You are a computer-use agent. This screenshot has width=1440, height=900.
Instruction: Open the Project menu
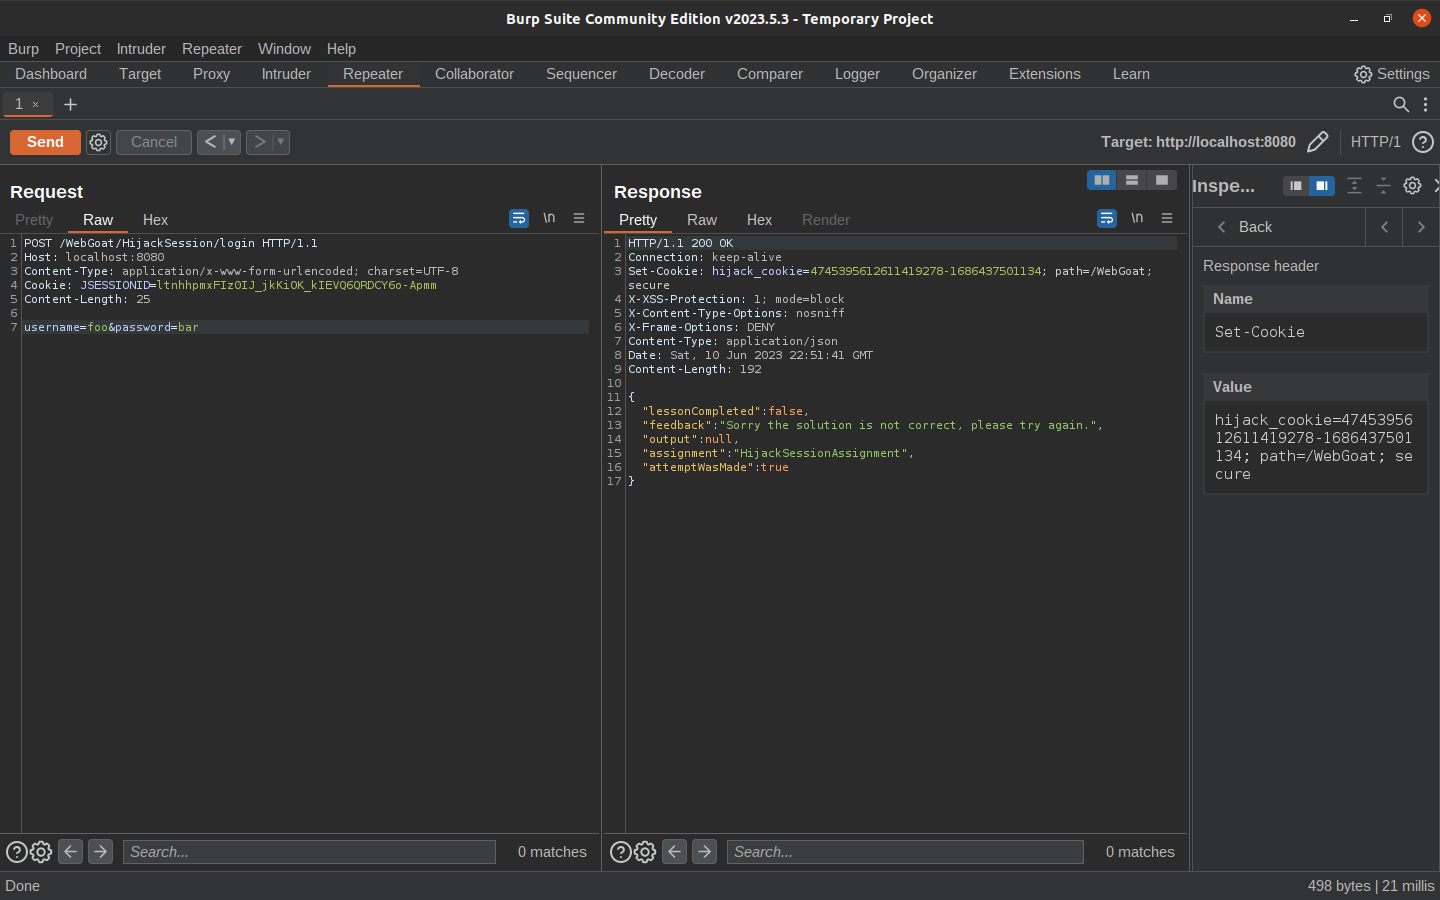(x=78, y=49)
